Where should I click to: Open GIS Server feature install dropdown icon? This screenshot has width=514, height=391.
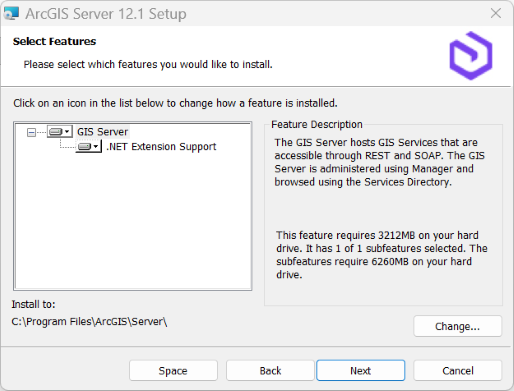coord(60,132)
